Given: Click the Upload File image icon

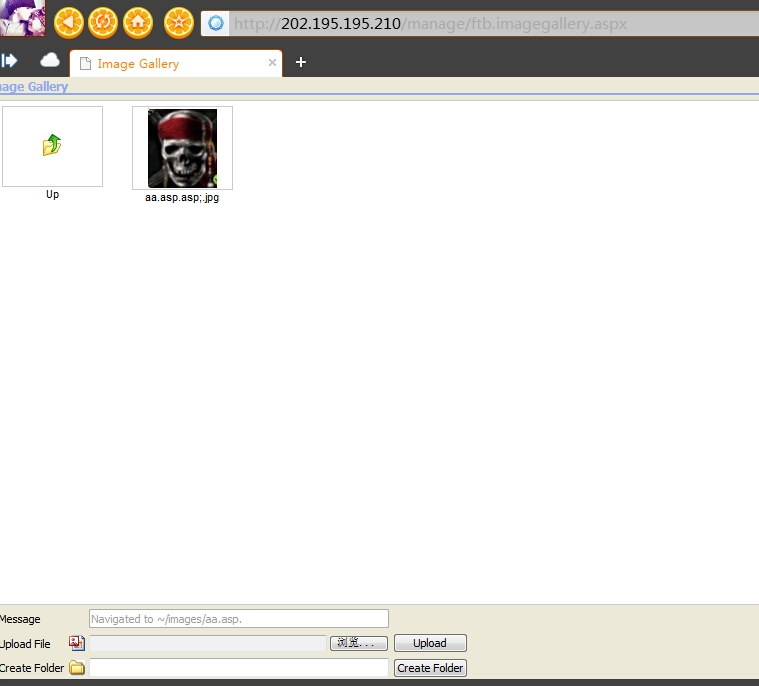Looking at the screenshot, I should point(76,643).
